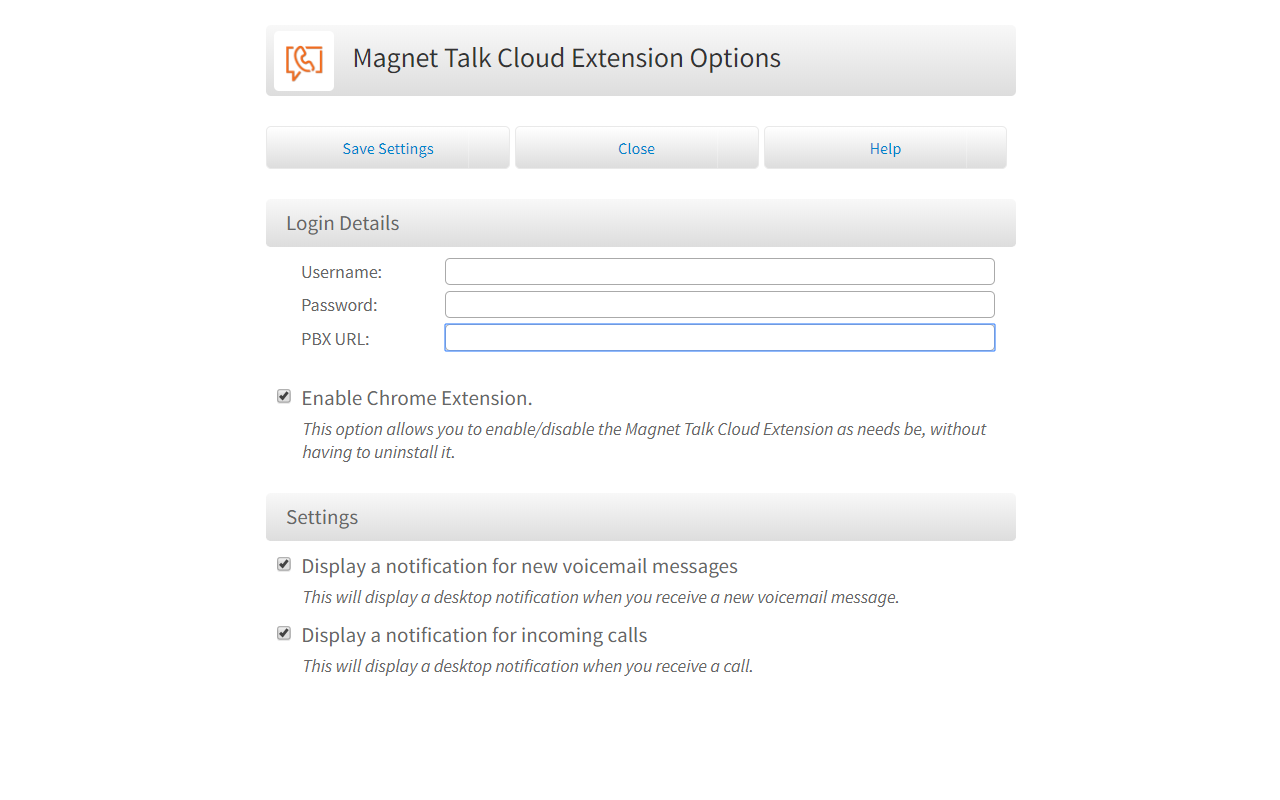
Task: Click the incoming calls notification heading
Action: (474, 634)
